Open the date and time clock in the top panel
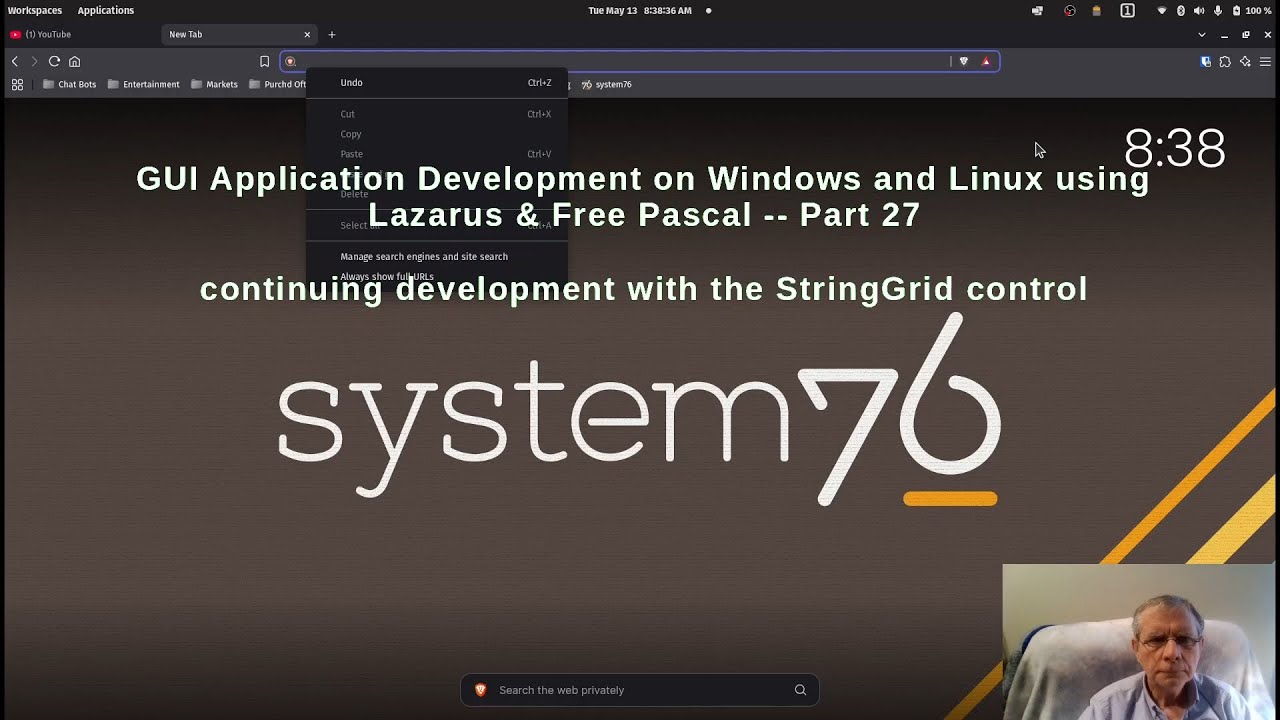1280x720 pixels. pos(640,10)
